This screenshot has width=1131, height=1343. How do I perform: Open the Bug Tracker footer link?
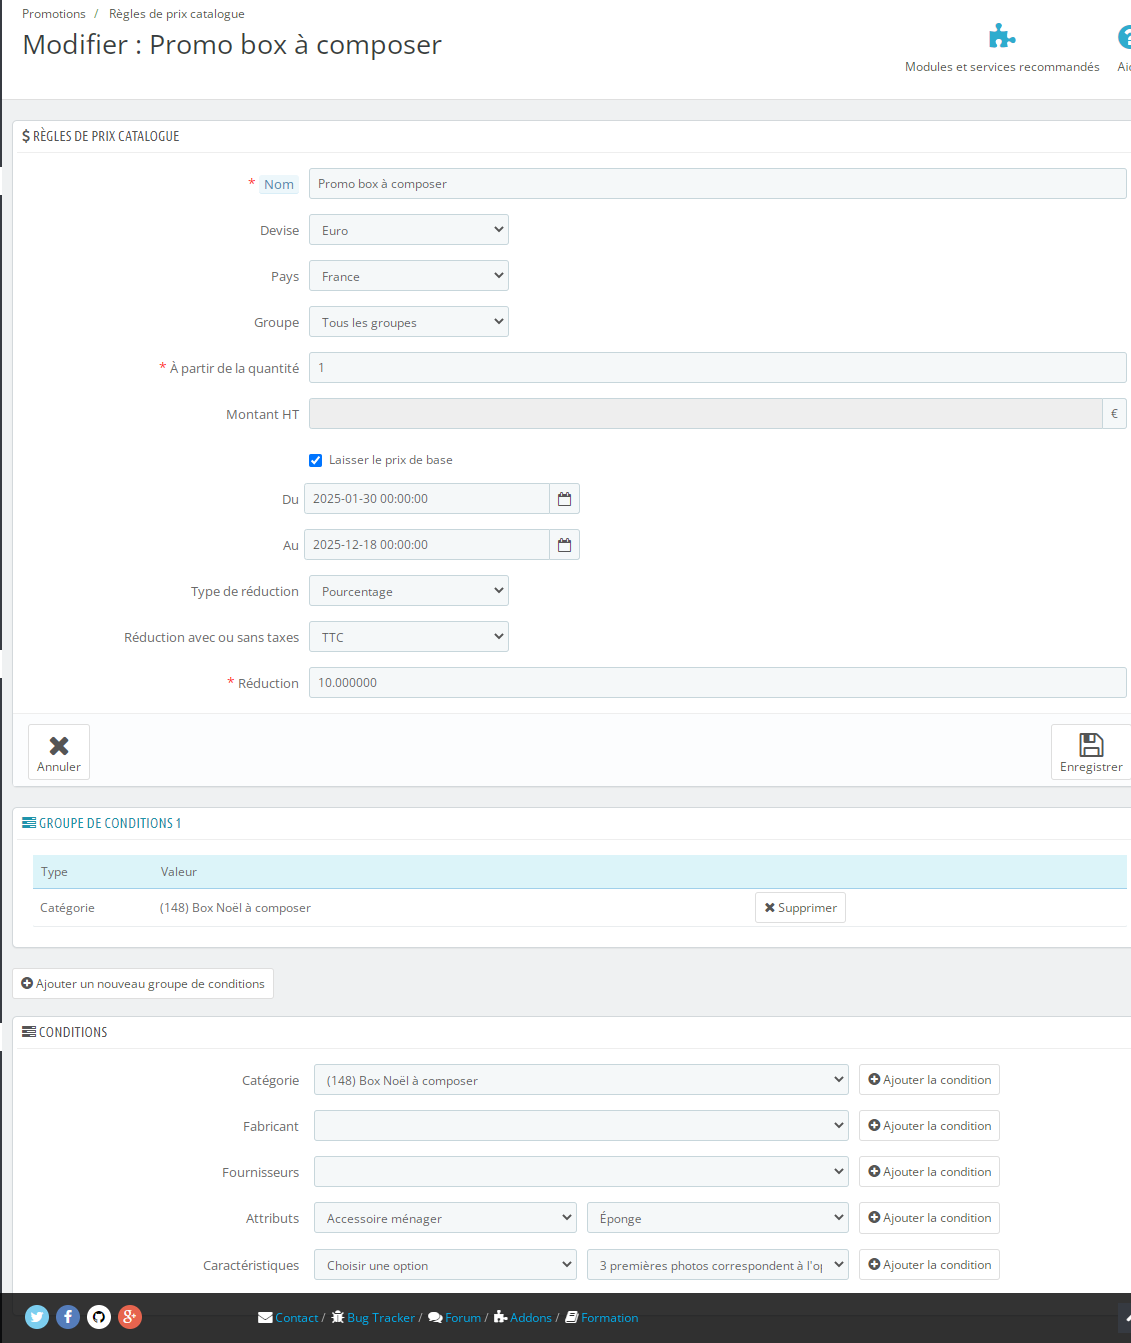[372, 1318]
